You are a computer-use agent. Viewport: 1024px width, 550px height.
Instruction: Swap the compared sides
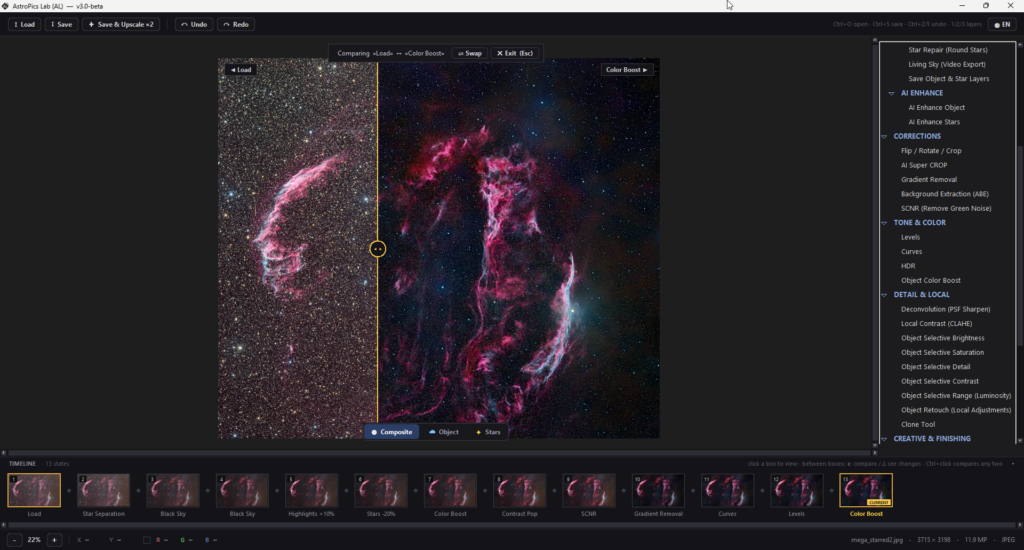[x=470, y=54]
